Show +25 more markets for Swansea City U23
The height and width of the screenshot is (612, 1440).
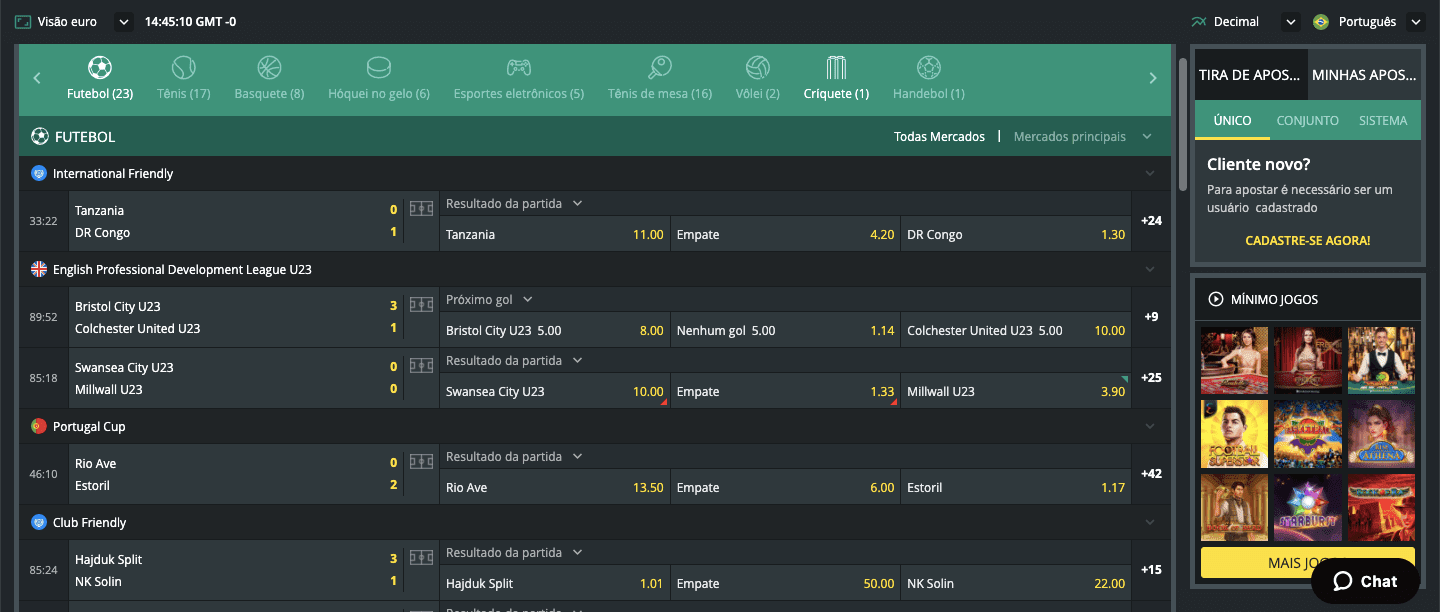(x=1151, y=378)
